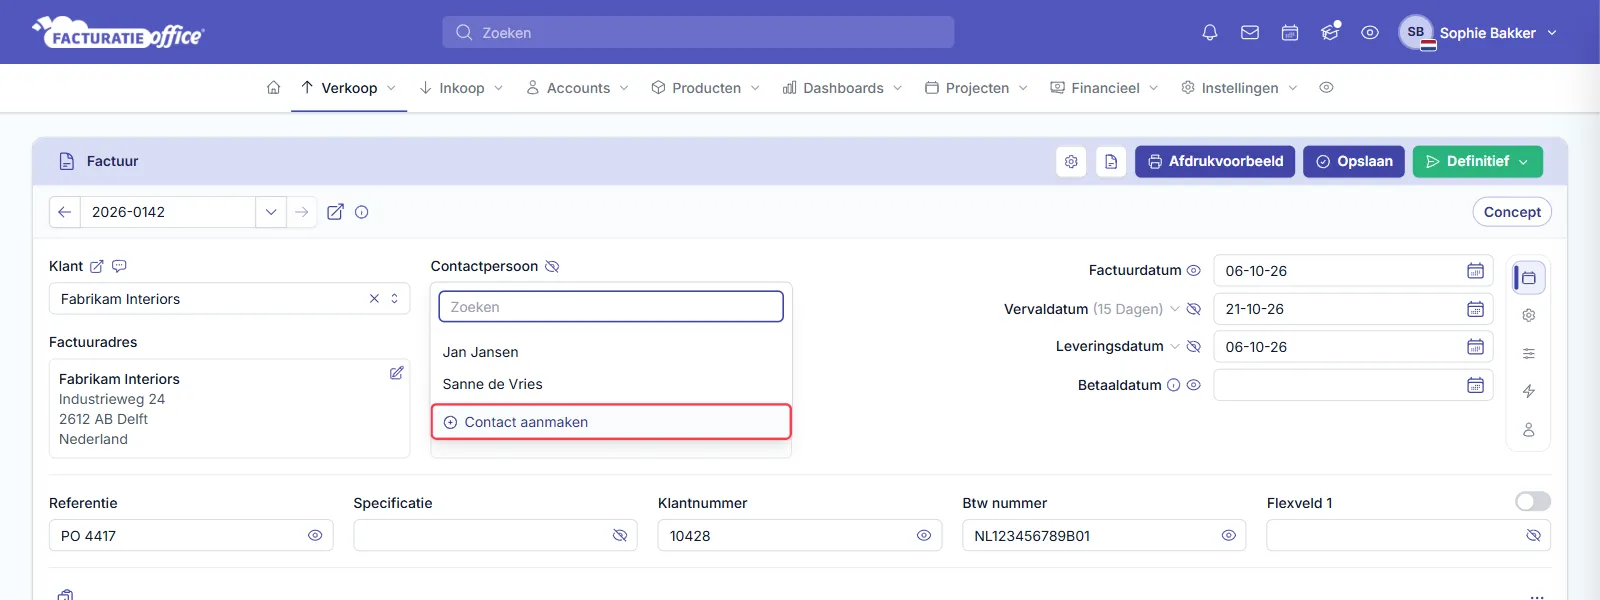This screenshot has height=600, width=1600.
Task: Edit the Klant with the pencil icon
Action: 97,266
